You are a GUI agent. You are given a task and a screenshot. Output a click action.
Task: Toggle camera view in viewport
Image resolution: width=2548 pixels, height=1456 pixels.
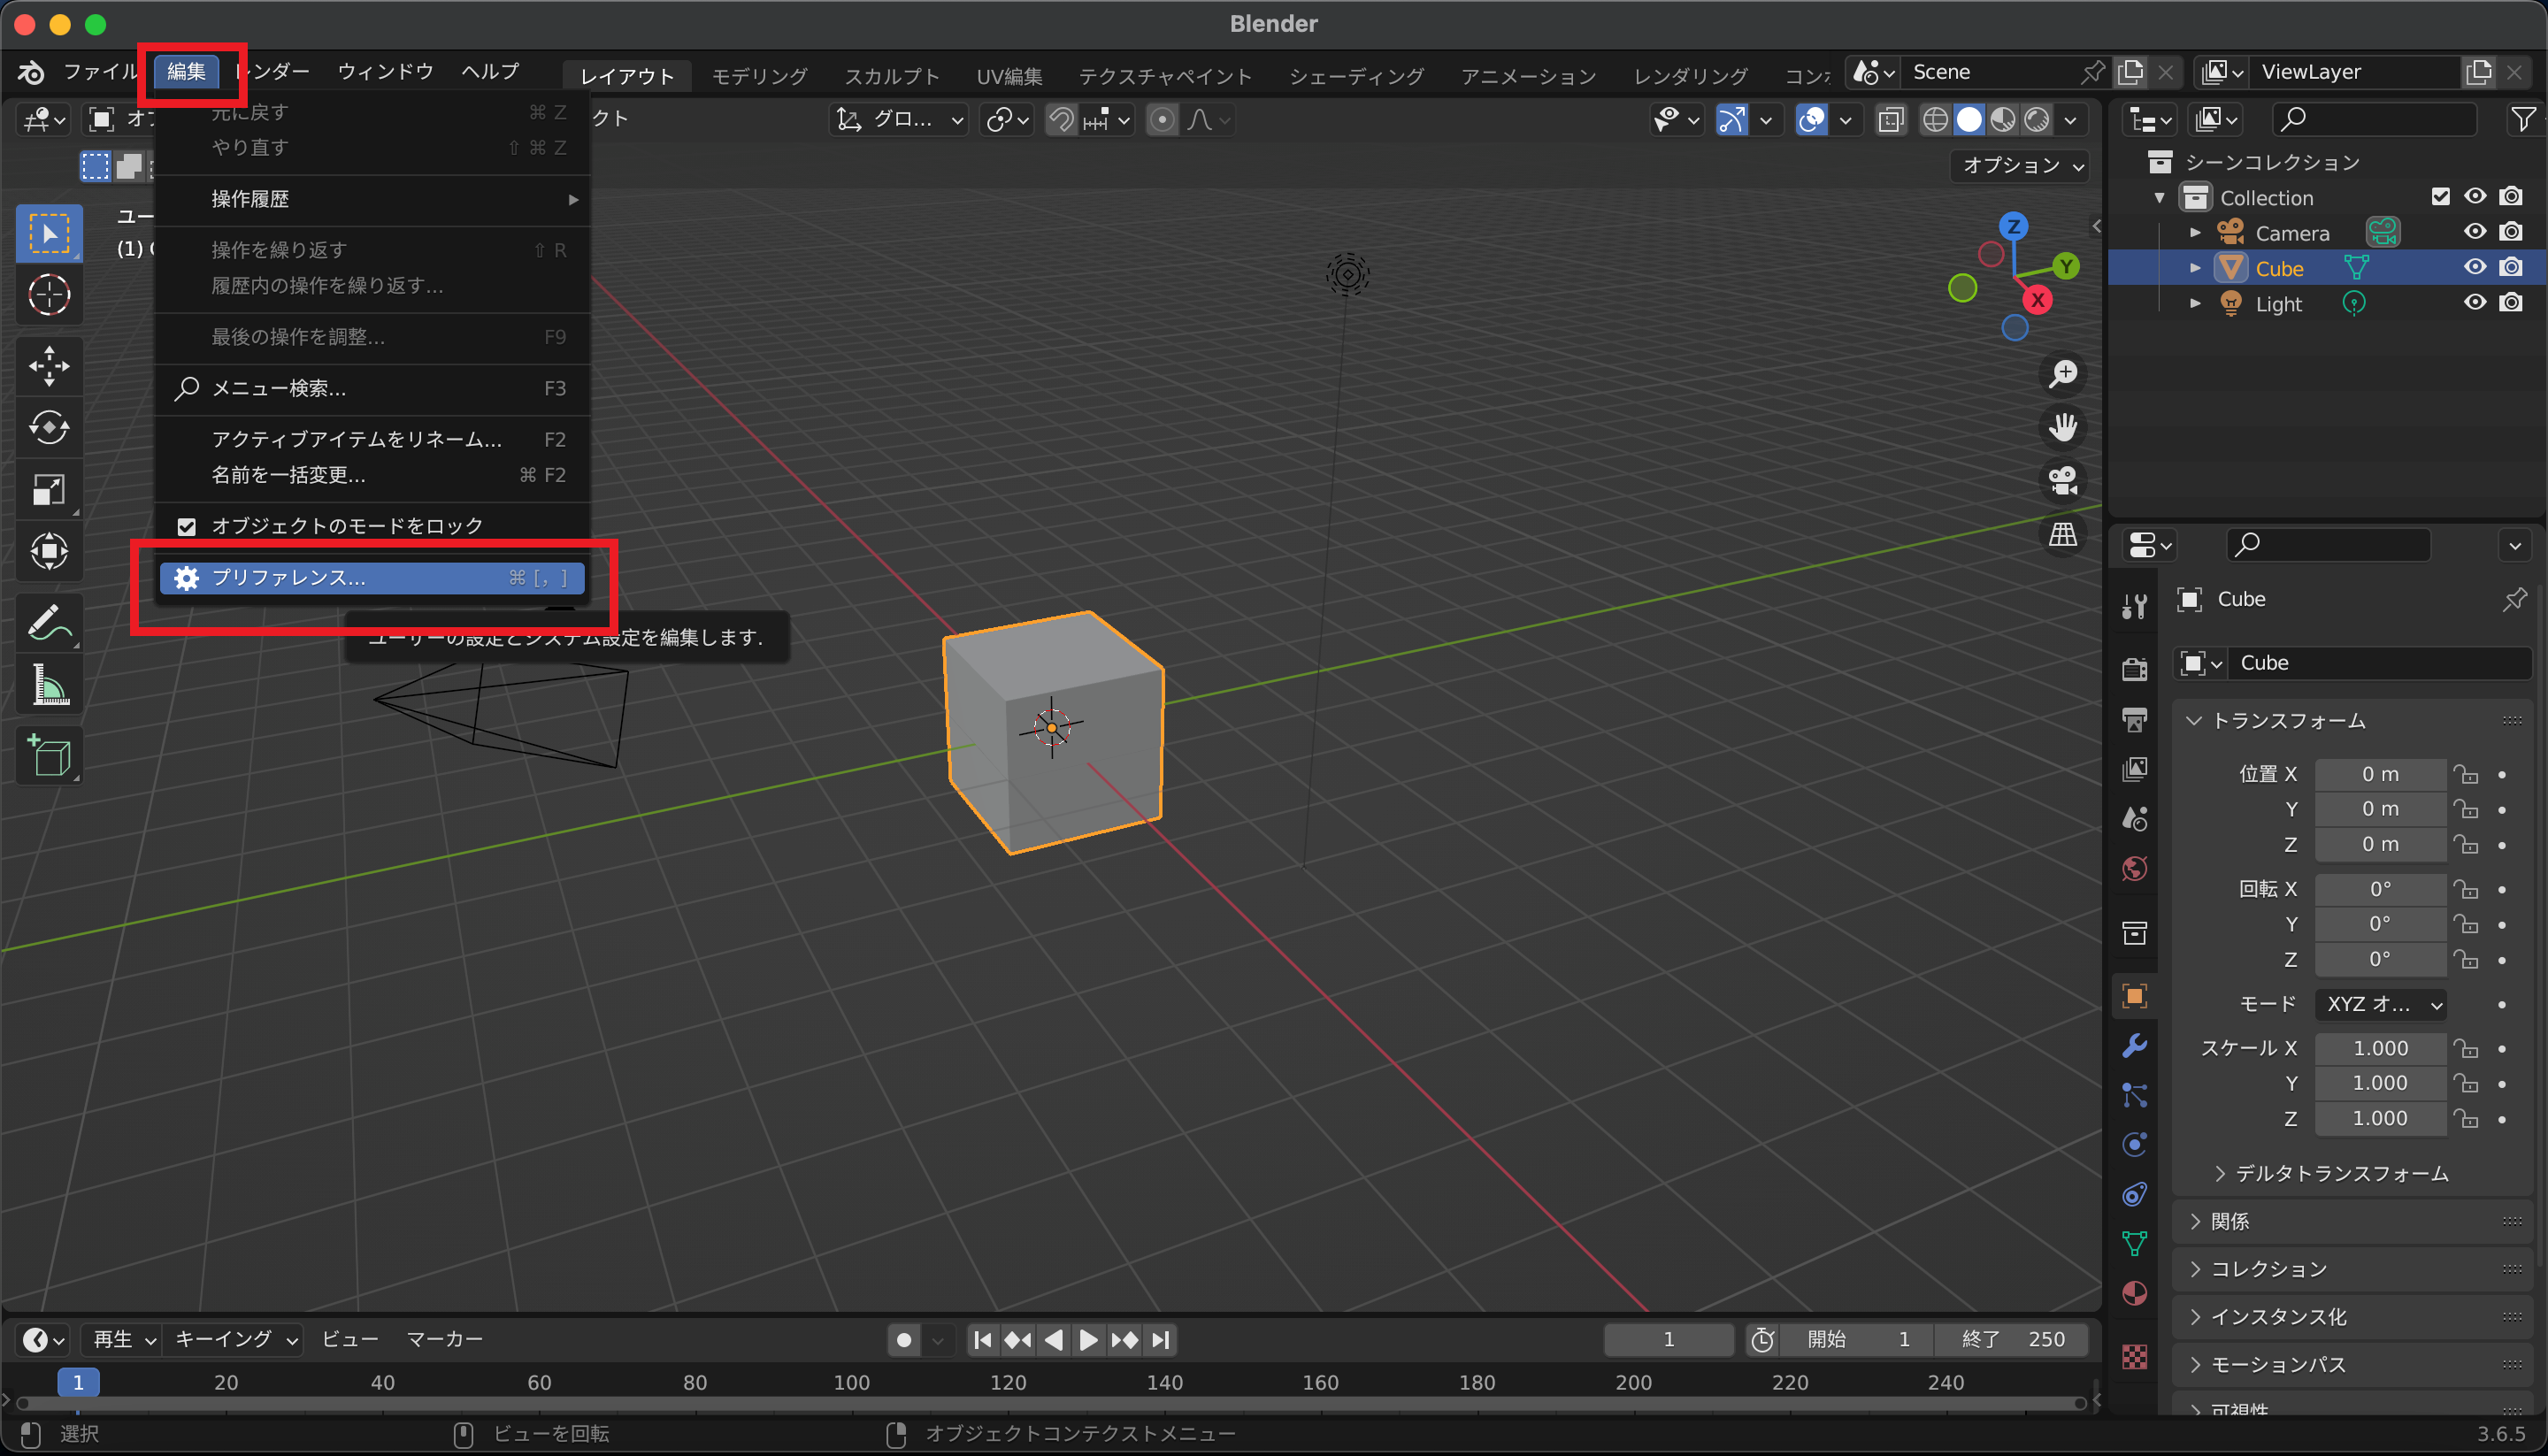pos(2062,481)
